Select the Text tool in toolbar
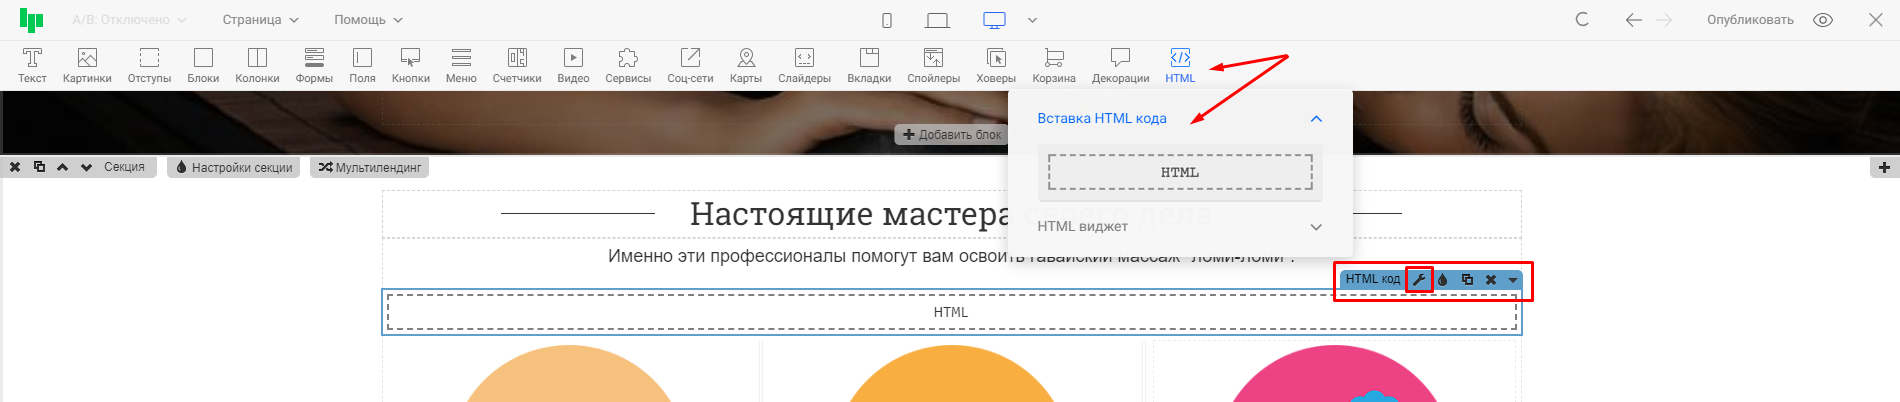Screen dimensions: 1900x402 tap(32, 65)
